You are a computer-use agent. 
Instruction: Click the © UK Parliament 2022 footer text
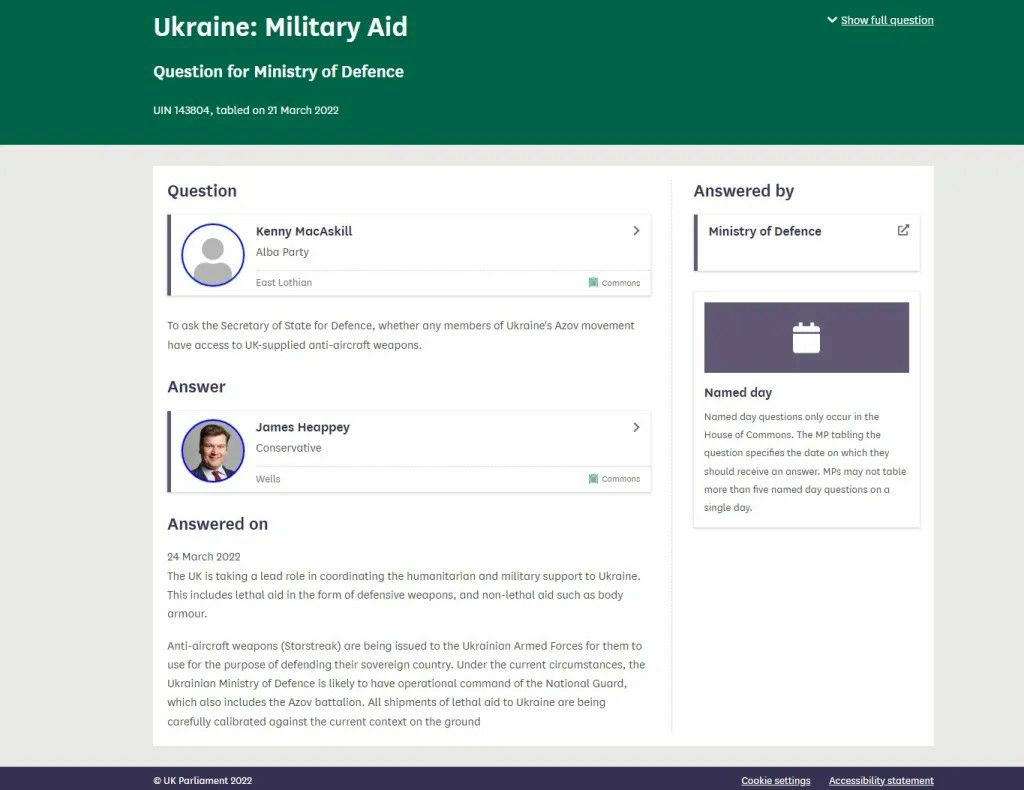point(202,780)
